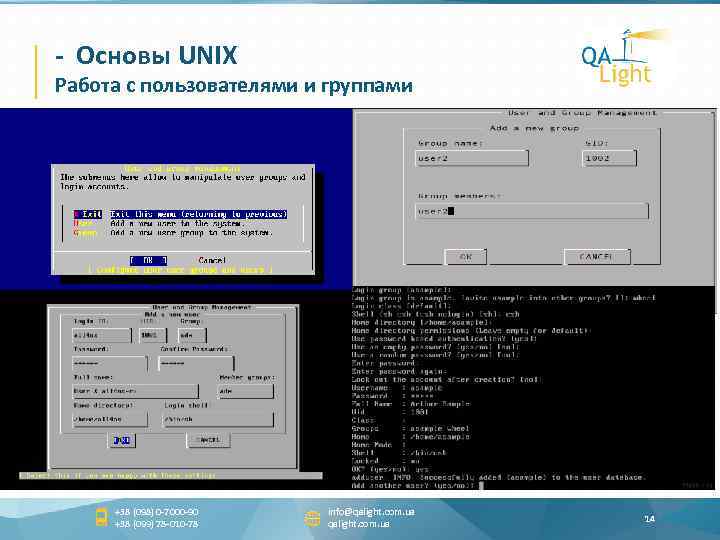Click the Full name field
The height and width of the screenshot is (540, 720).
[135, 391]
